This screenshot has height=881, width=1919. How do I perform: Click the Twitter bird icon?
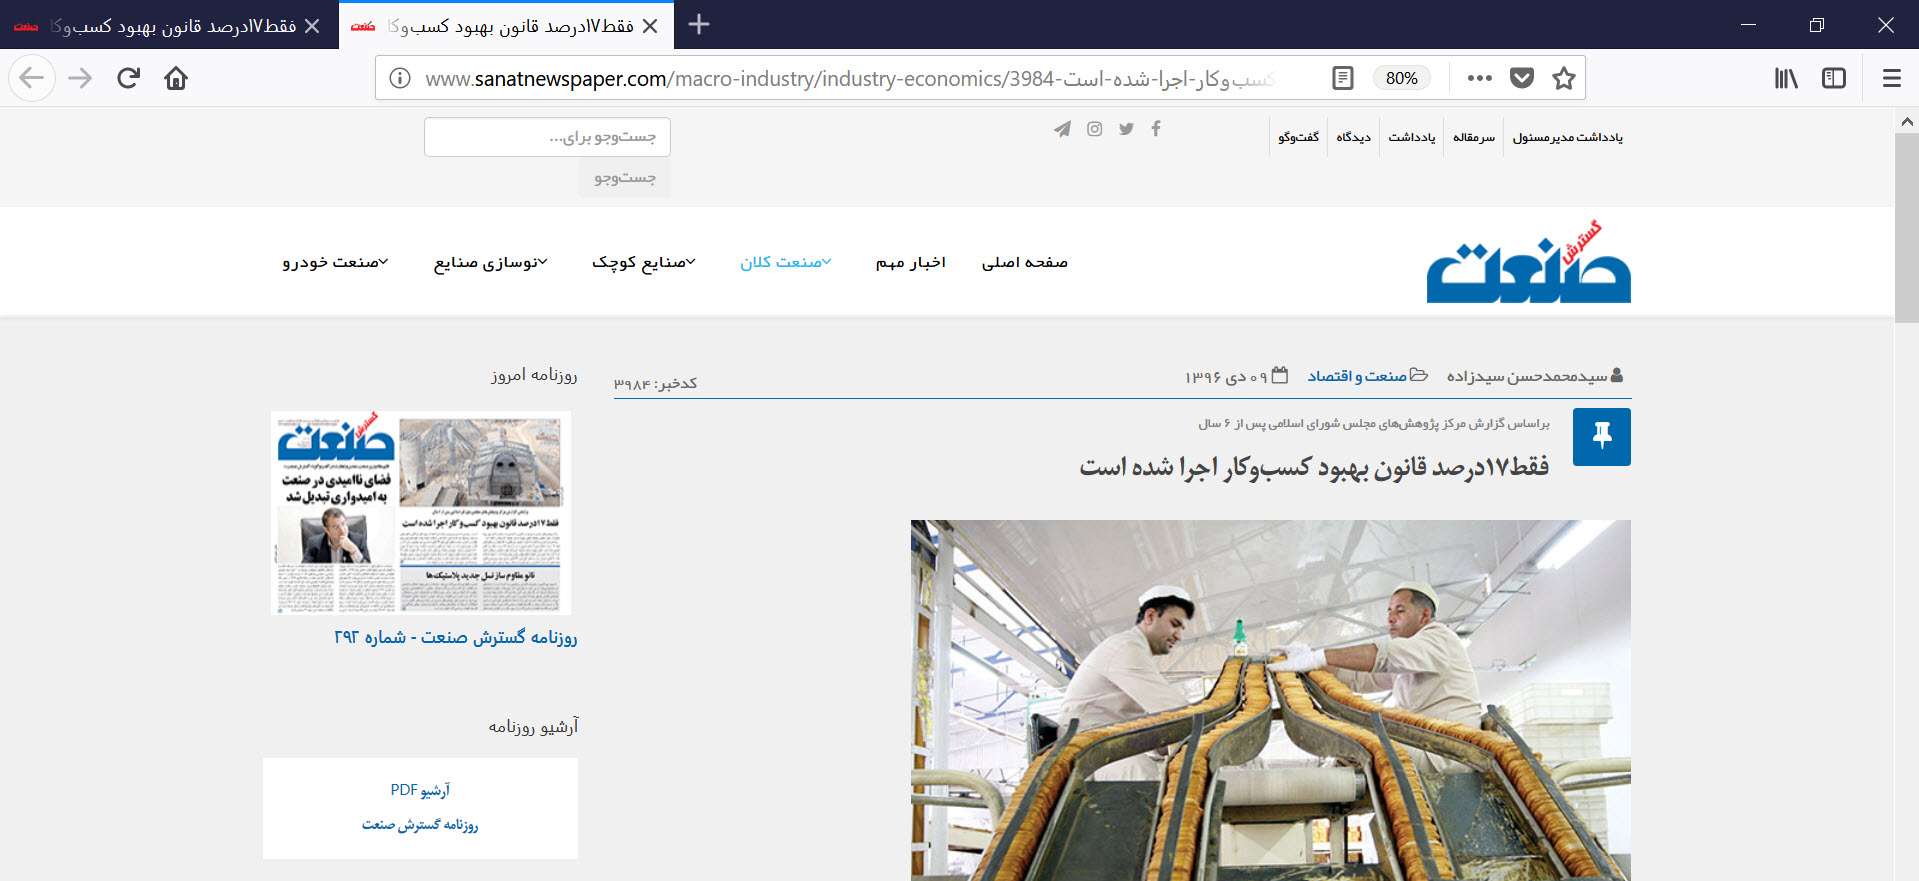pos(1126,129)
